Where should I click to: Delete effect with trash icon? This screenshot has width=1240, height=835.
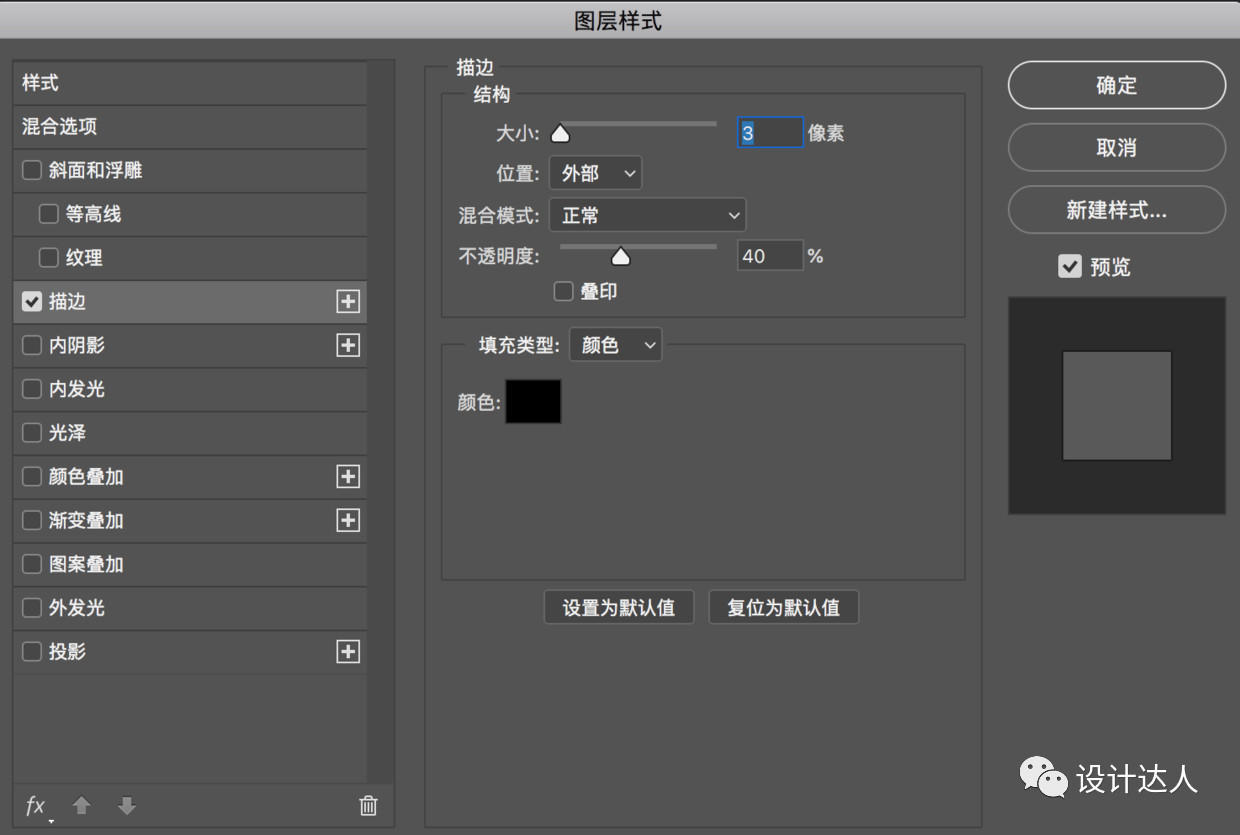[369, 806]
